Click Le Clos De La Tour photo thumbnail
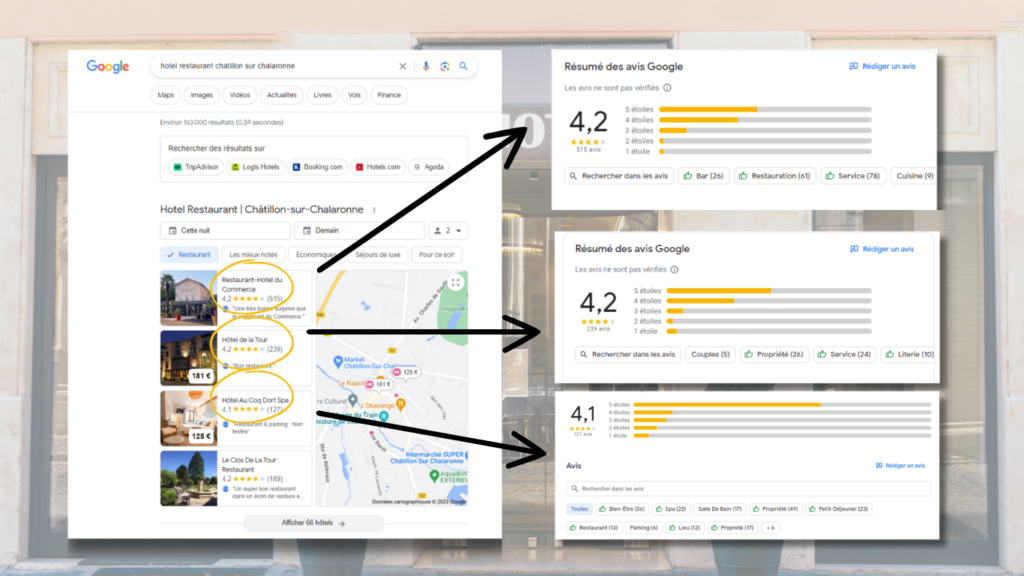Screen dimensions: 1024x576 [x=189, y=478]
